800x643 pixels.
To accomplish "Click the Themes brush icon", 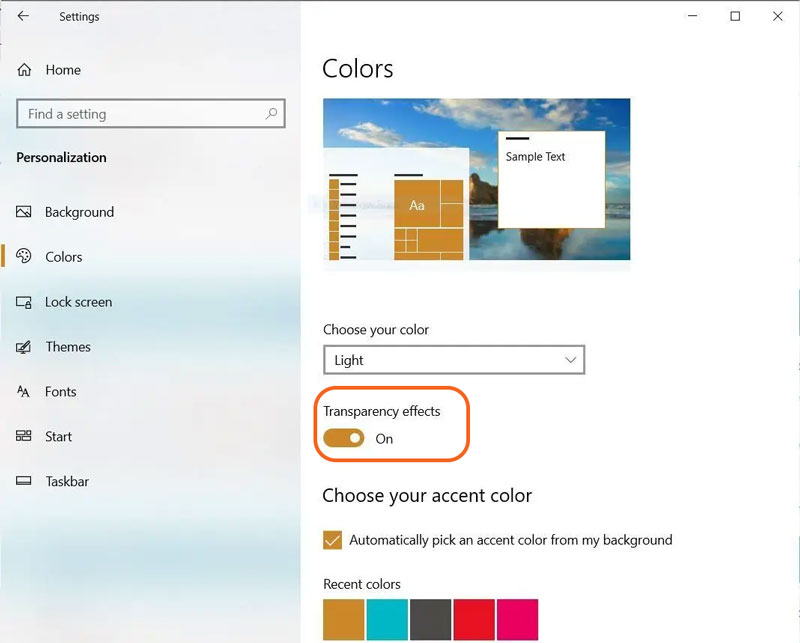I will (x=23, y=347).
